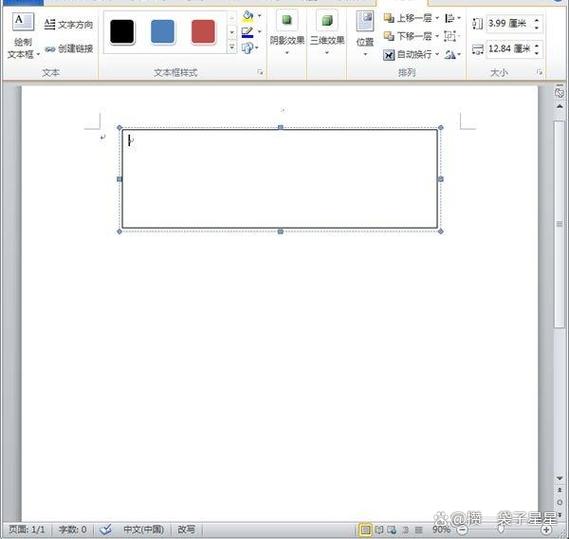Toggle the ruler icon above the scrollbar

pos(559,92)
